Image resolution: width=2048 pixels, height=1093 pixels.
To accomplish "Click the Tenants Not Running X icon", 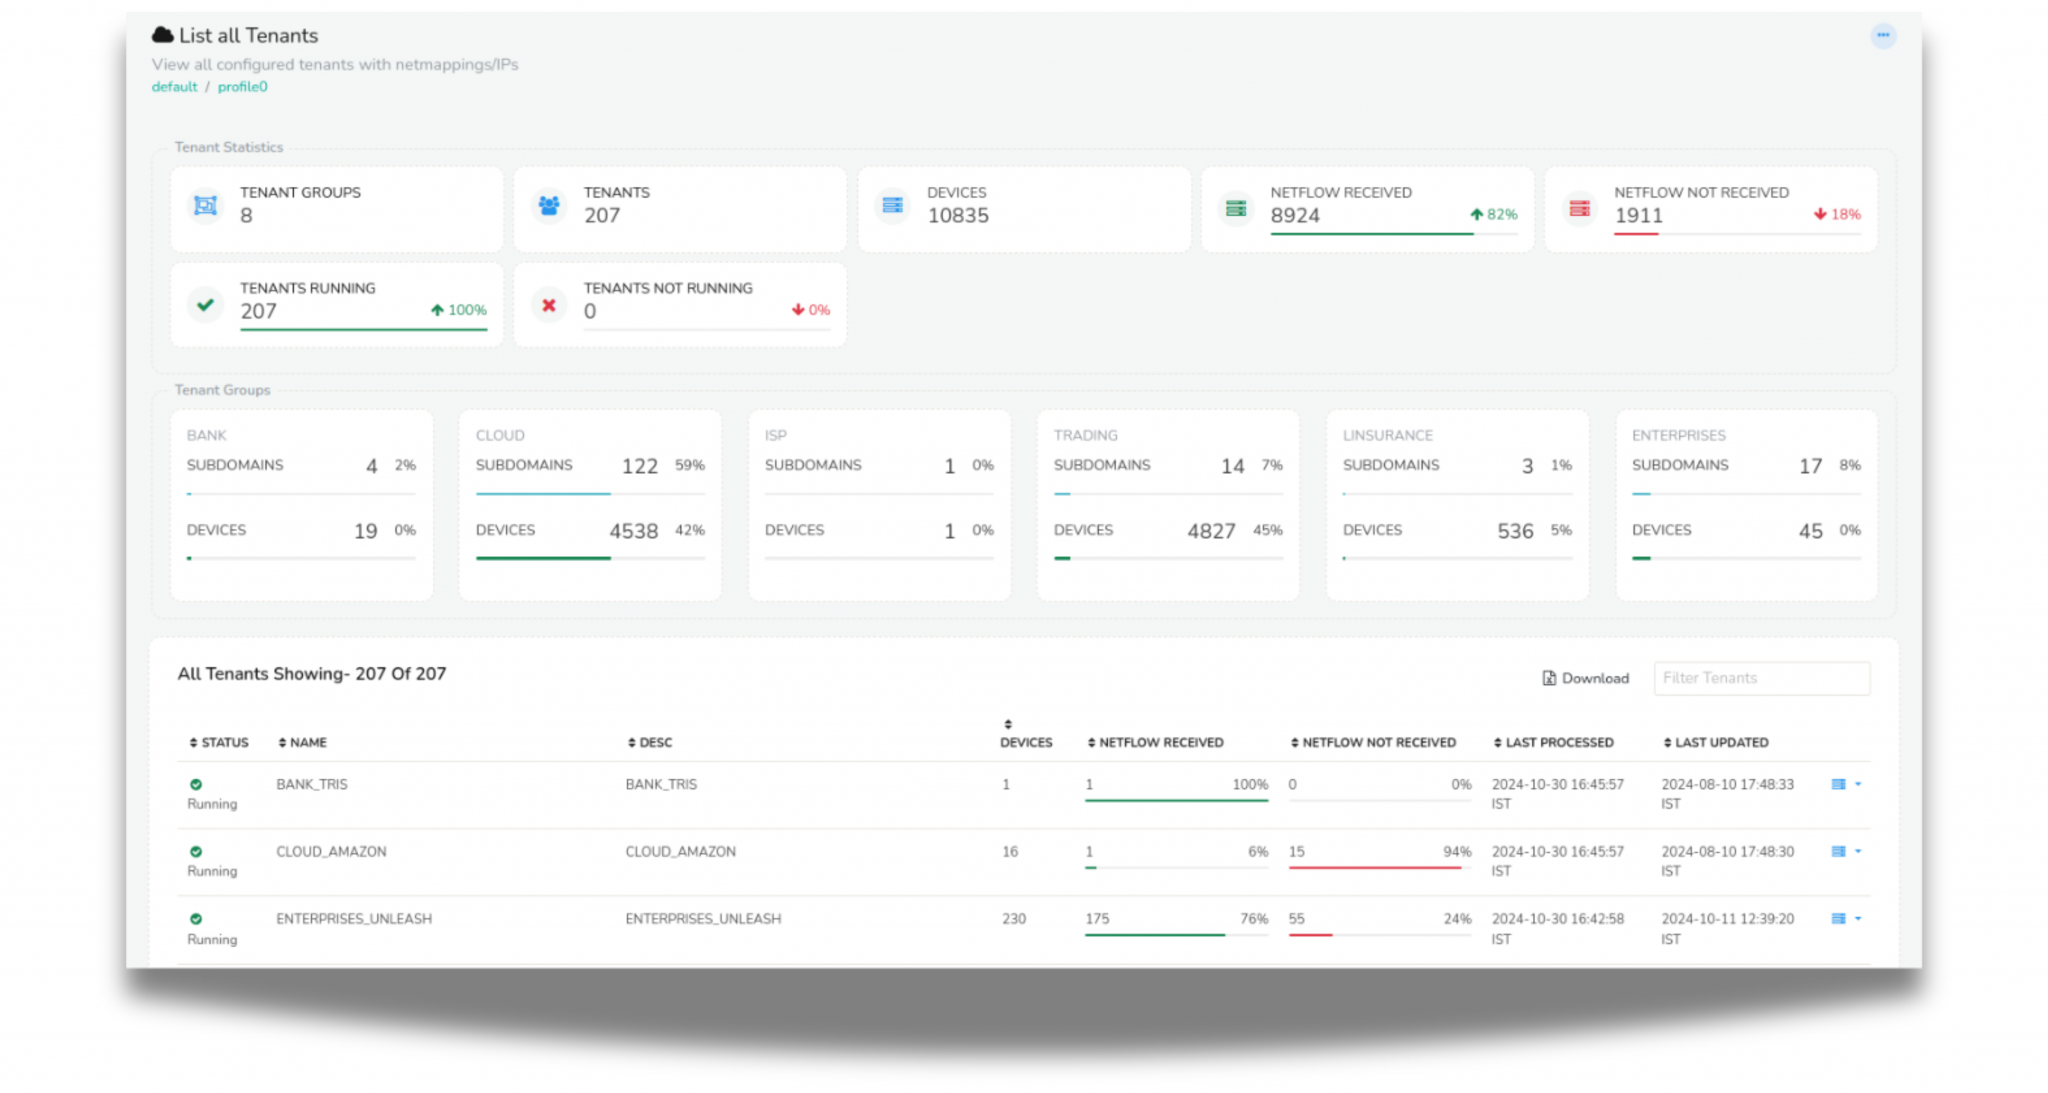I will (x=549, y=305).
